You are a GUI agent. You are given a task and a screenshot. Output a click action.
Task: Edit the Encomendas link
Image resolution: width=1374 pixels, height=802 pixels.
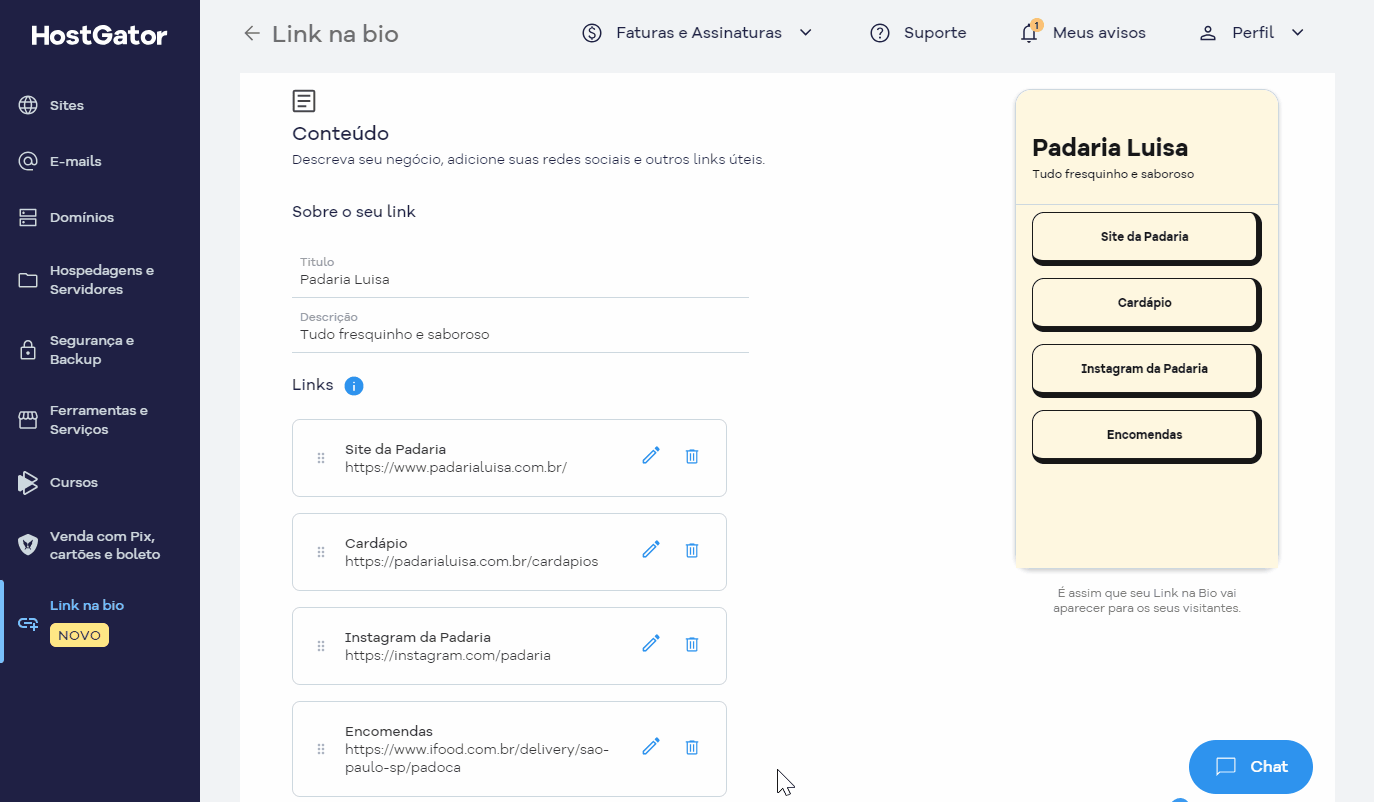tap(651, 747)
